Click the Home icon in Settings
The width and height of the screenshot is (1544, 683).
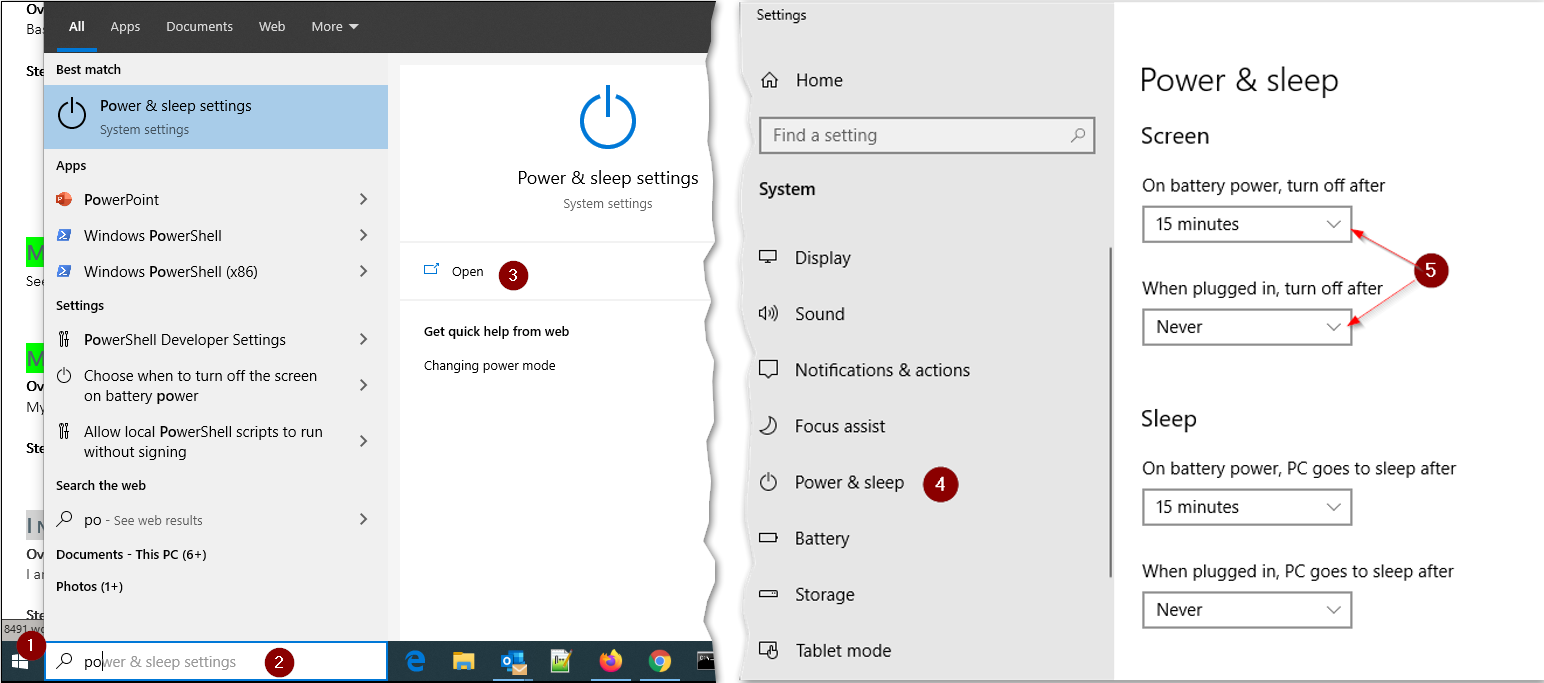(769, 81)
